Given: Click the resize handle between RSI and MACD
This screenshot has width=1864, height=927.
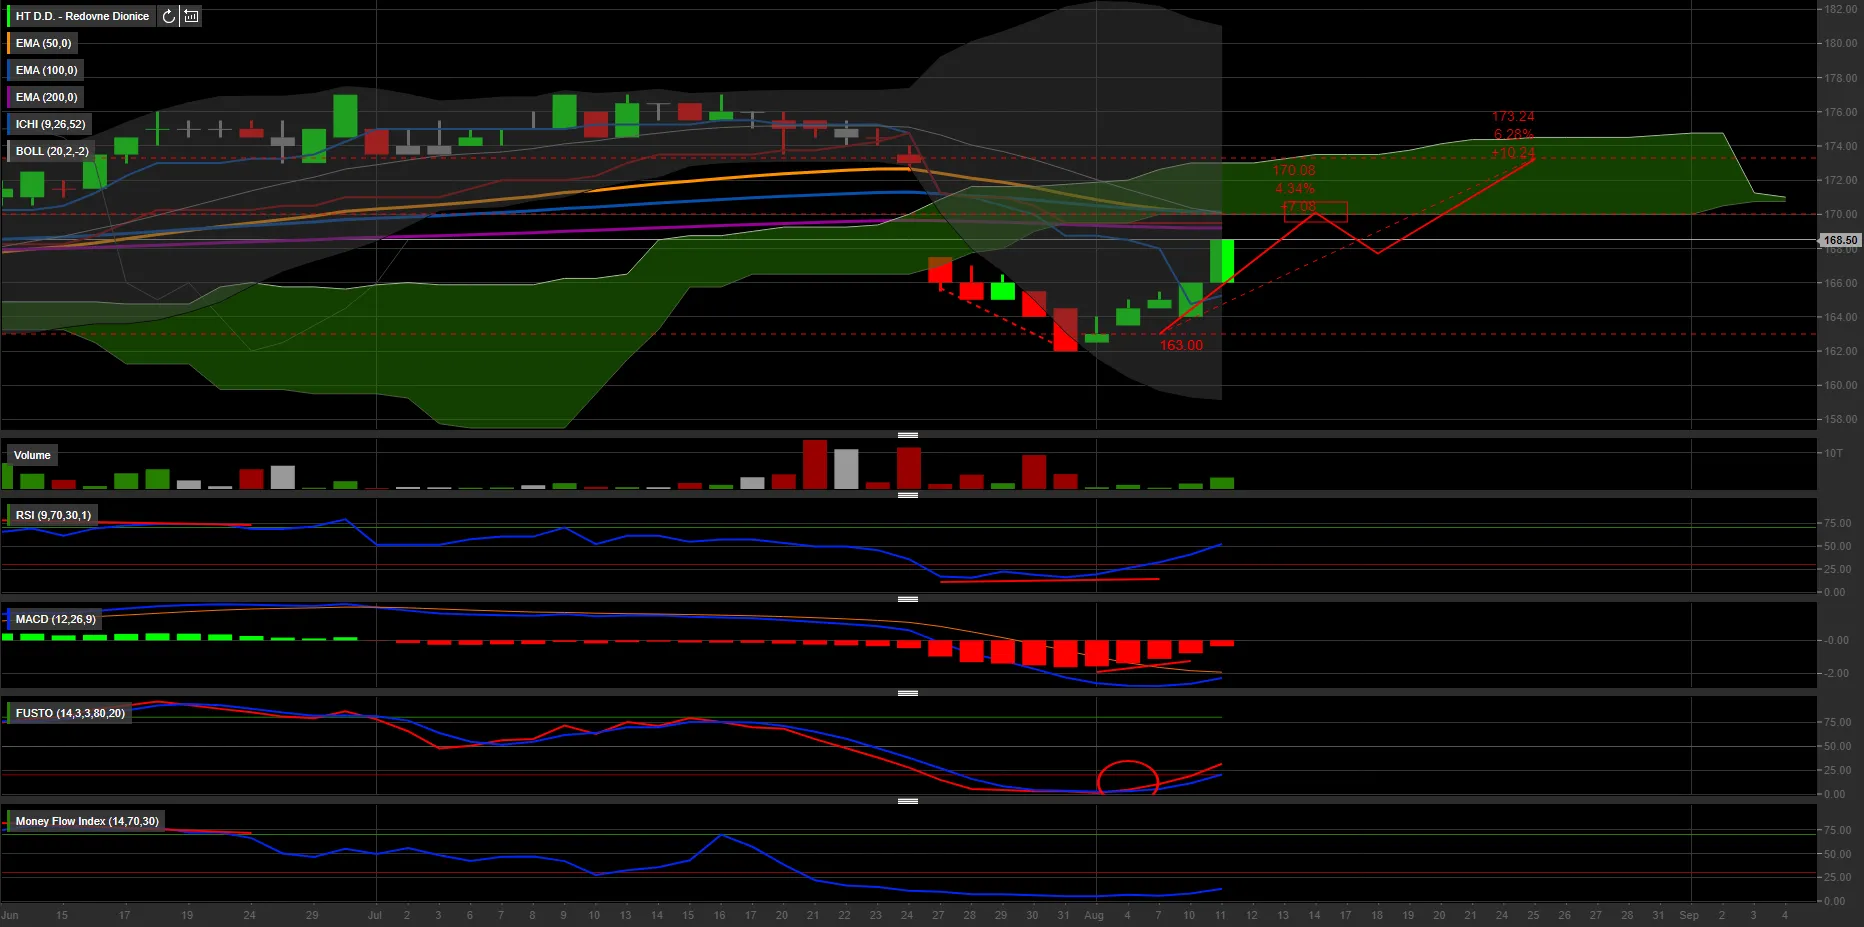Looking at the screenshot, I should point(908,599).
